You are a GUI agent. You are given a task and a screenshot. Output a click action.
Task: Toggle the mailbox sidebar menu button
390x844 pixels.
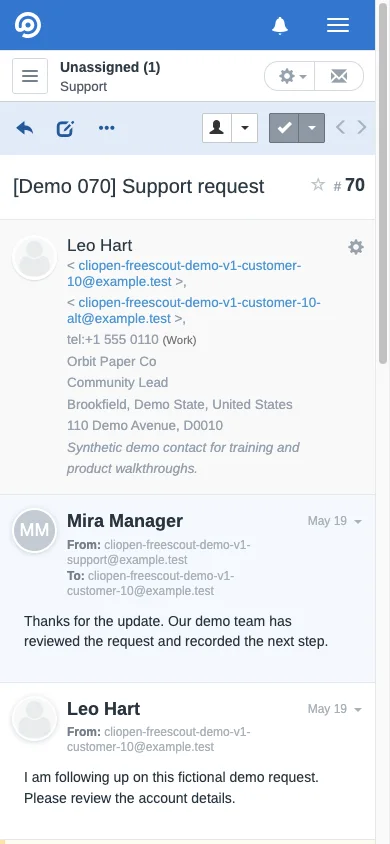click(30, 76)
